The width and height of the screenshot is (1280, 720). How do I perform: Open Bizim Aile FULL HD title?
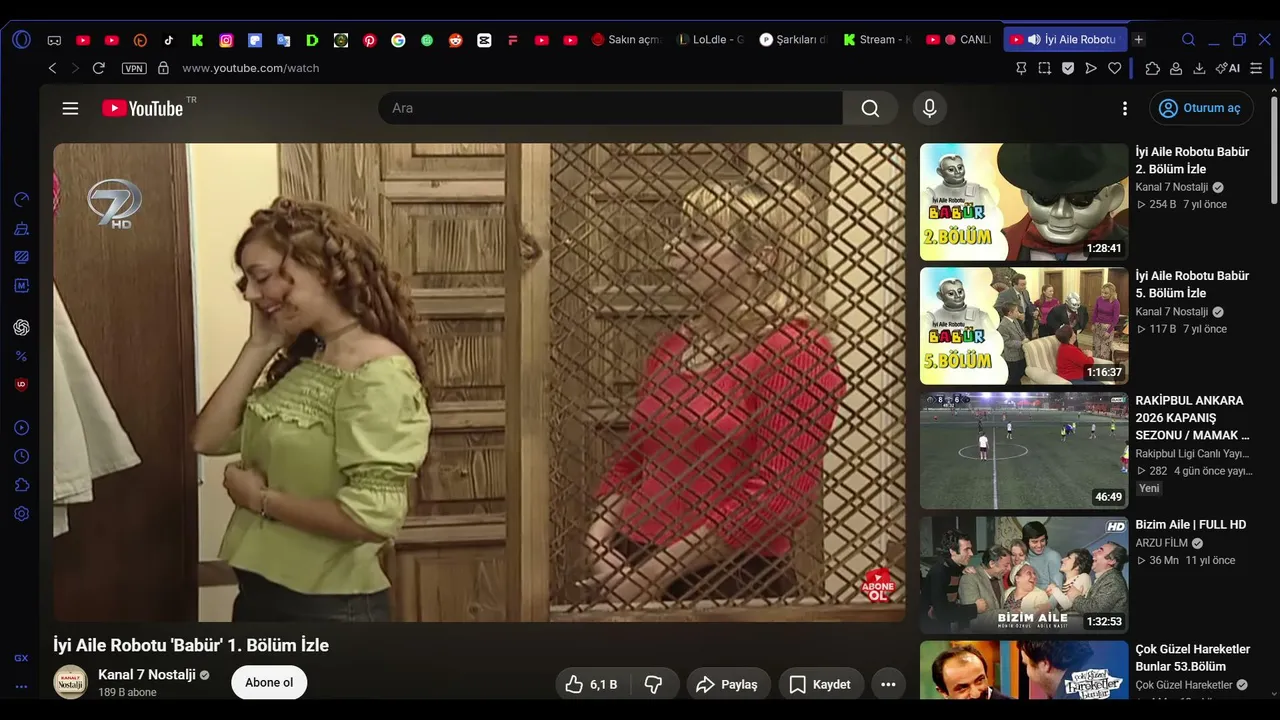coord(1191,524)
